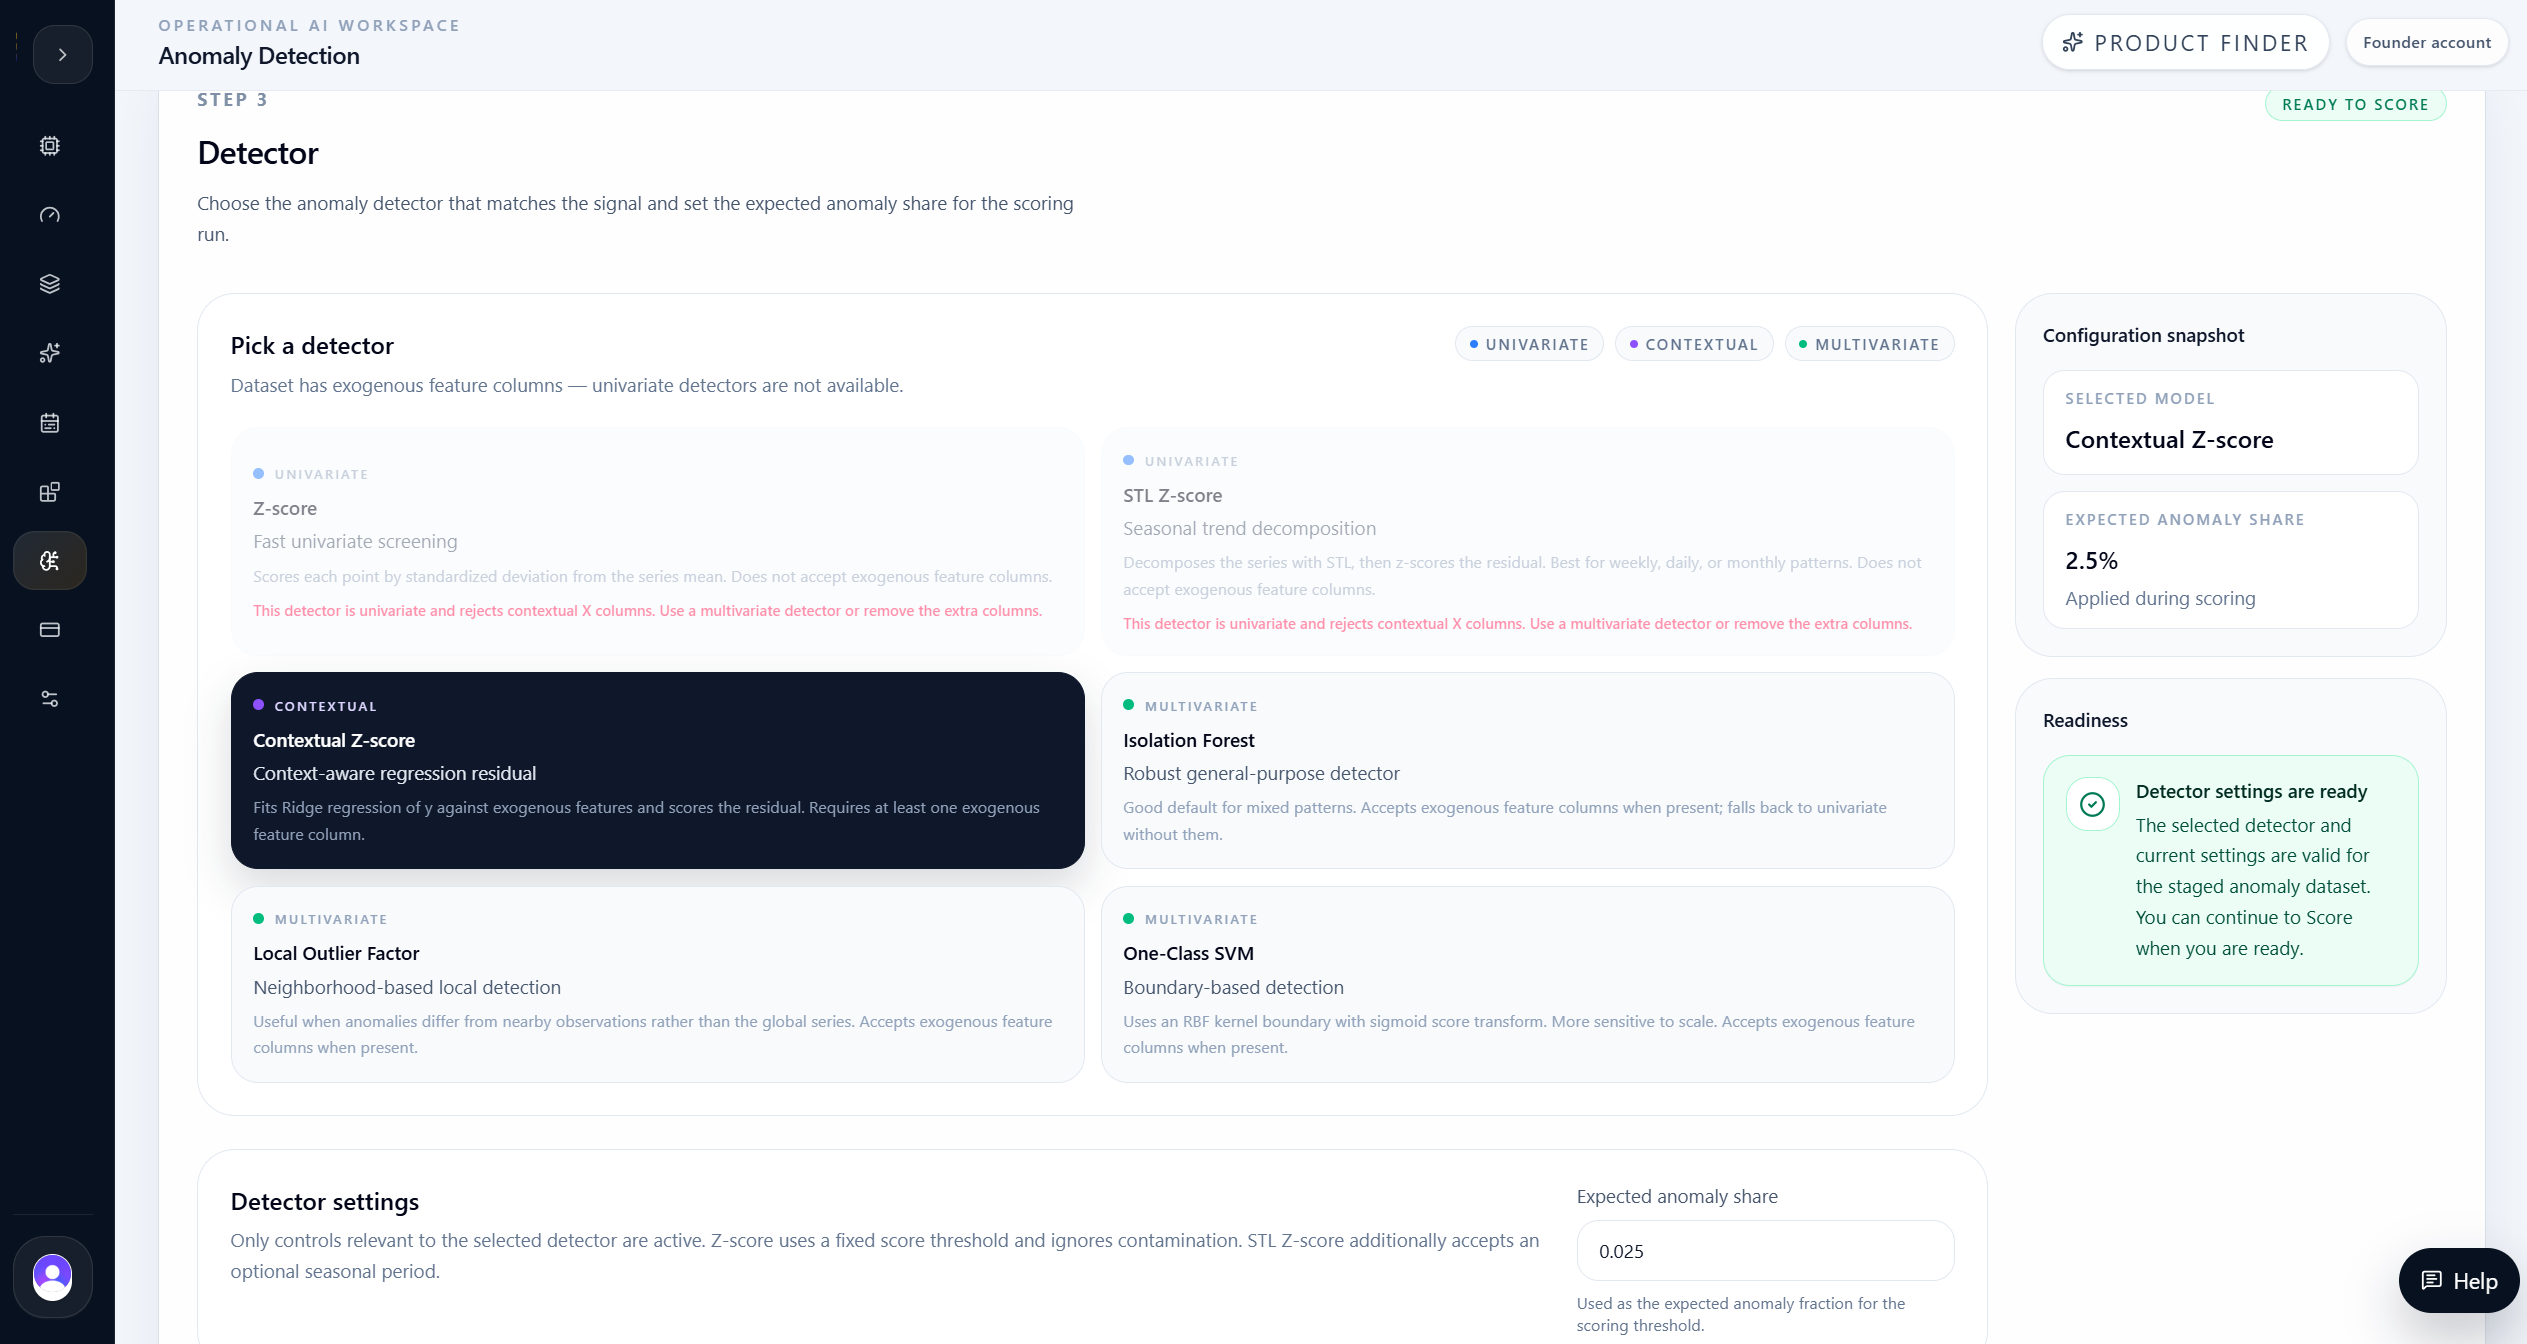Click the 'Pick a detector' heading

(312, 346)
